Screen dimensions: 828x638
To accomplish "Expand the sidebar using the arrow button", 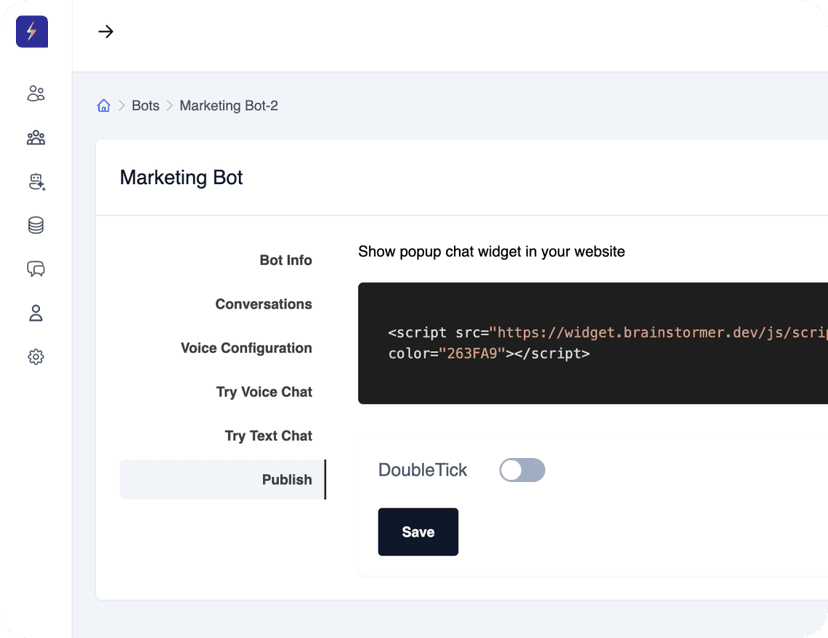I will [x=105, y=31].
